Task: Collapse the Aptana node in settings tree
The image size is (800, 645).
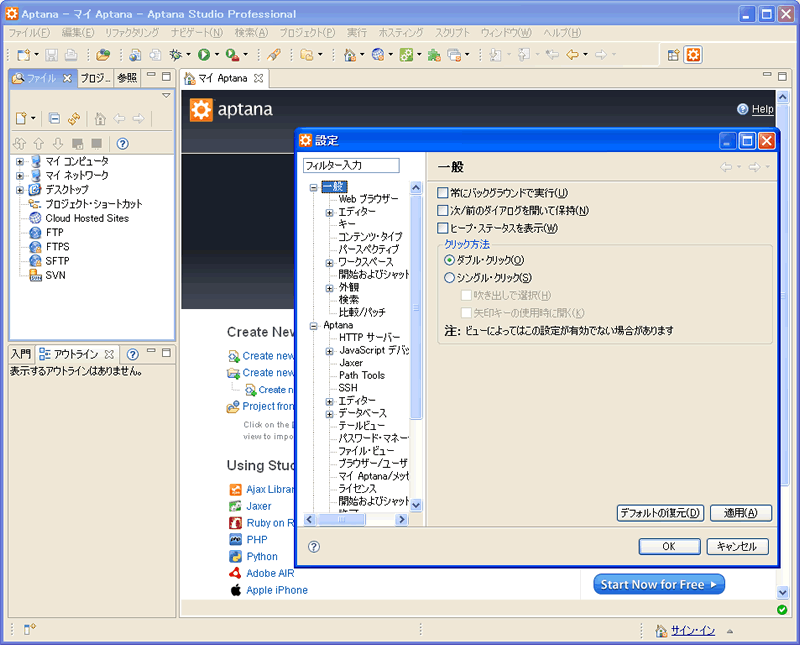Action: pyautogui.click(x=314, y=326)
